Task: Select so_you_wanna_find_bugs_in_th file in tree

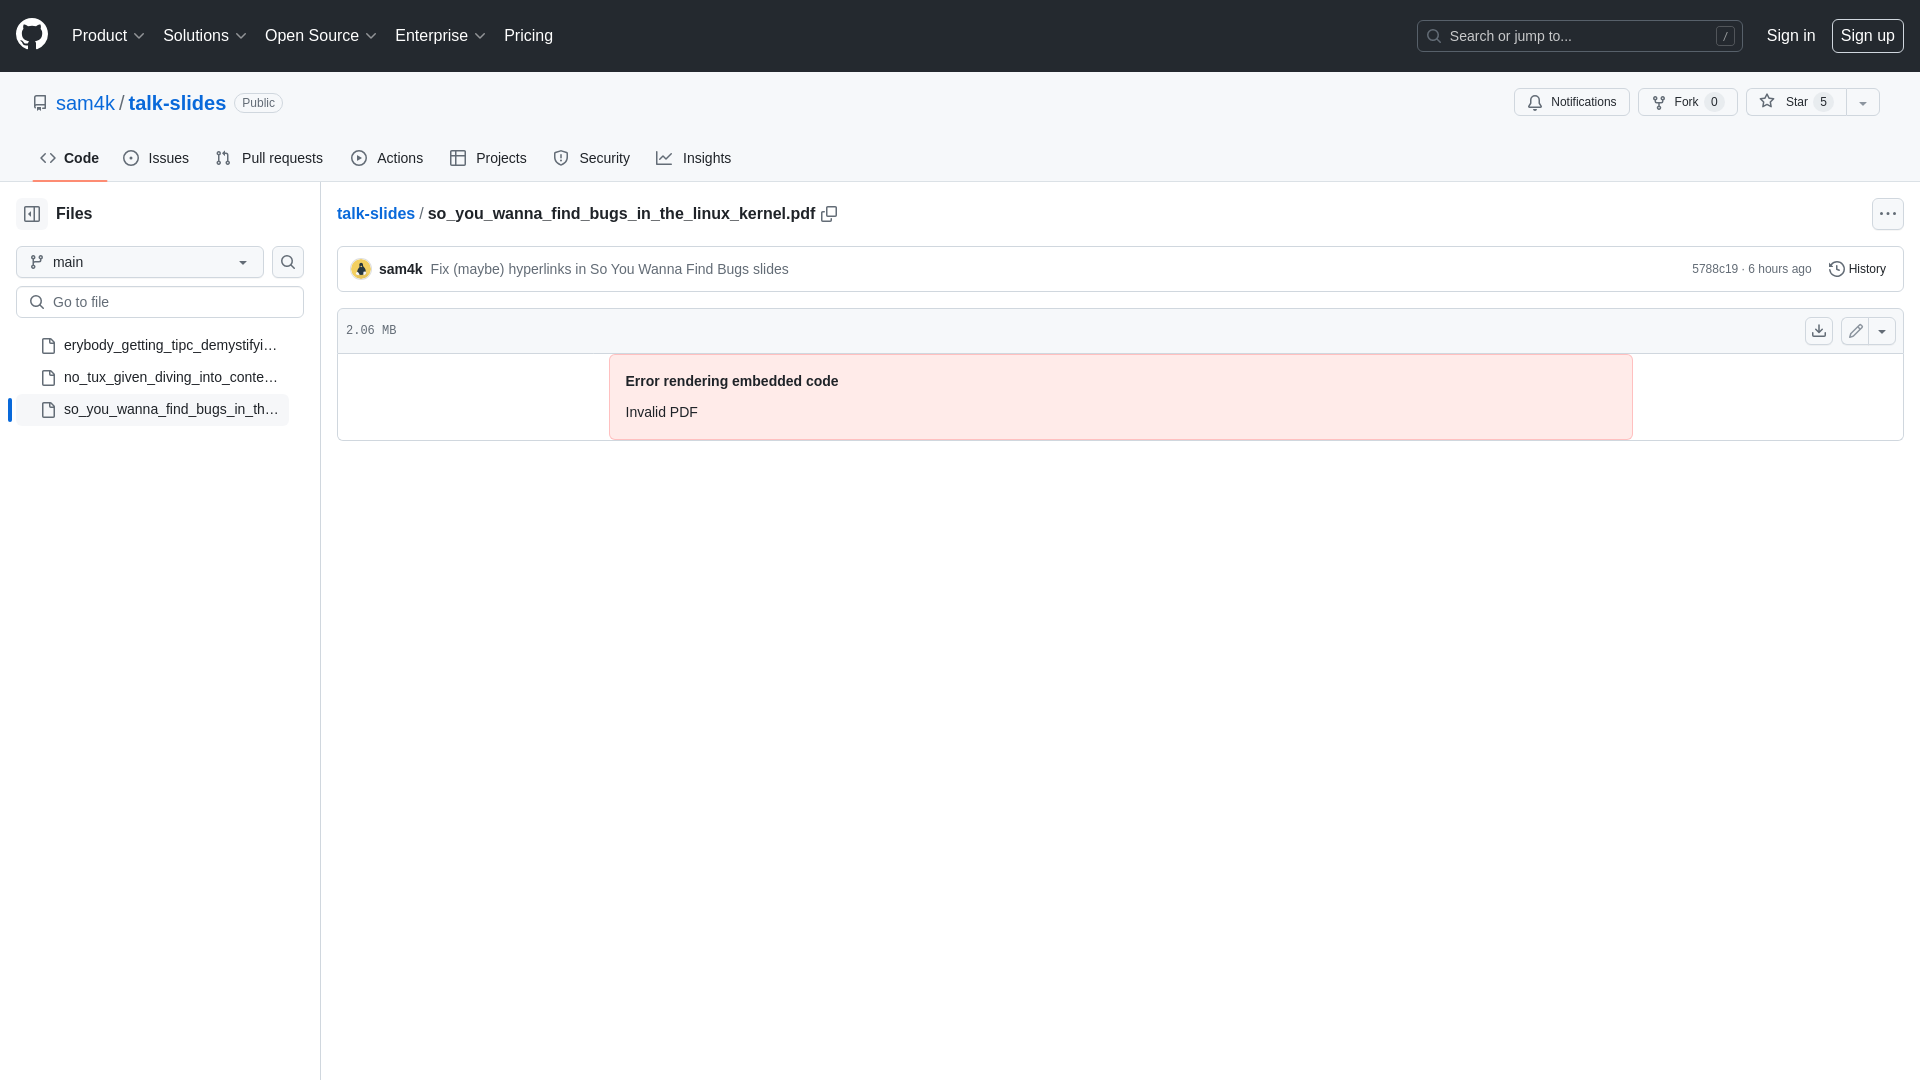Action: click(153, 409)
